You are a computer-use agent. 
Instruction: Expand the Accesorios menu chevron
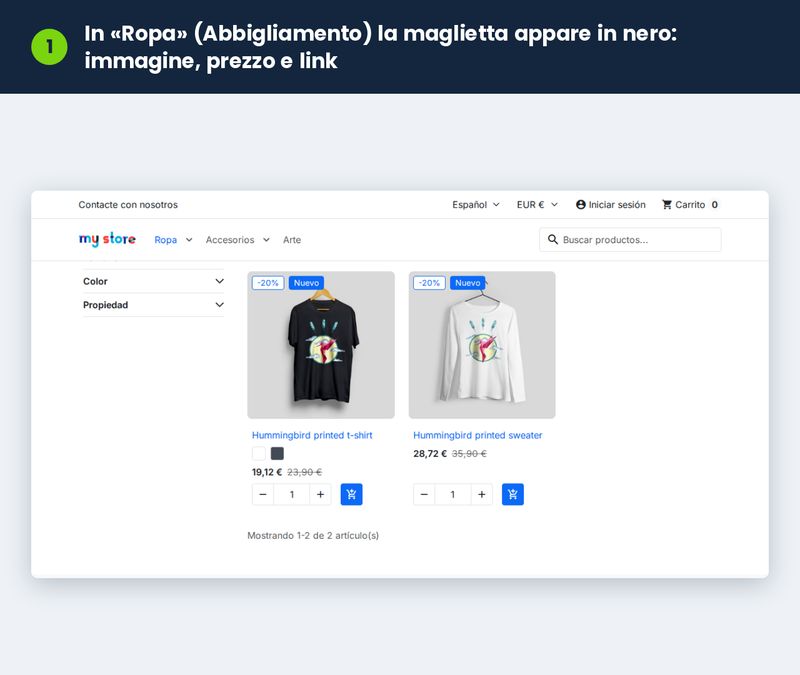pyautogui.click(x=266, y=240)
